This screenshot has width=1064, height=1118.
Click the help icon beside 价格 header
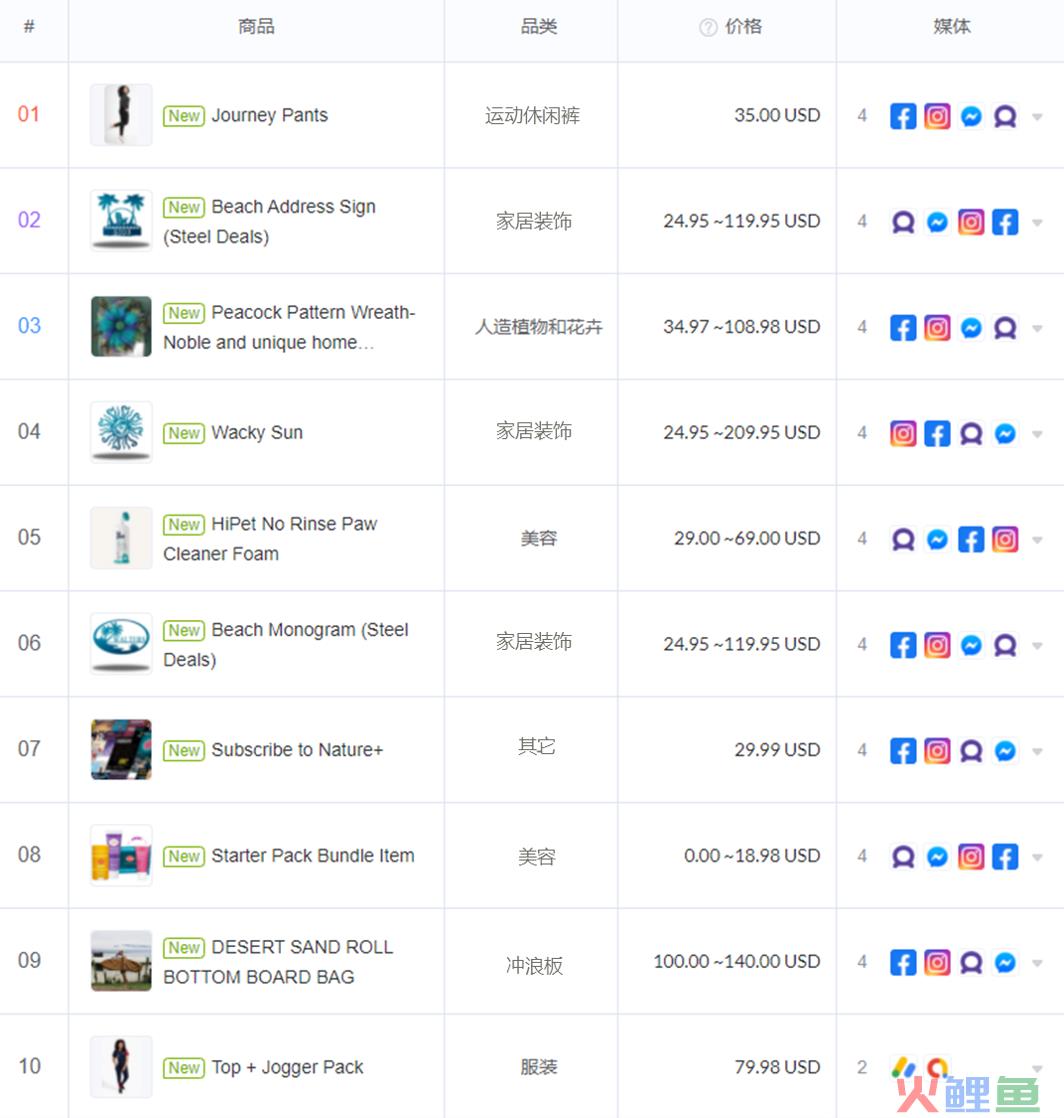[x=707, y=27]
